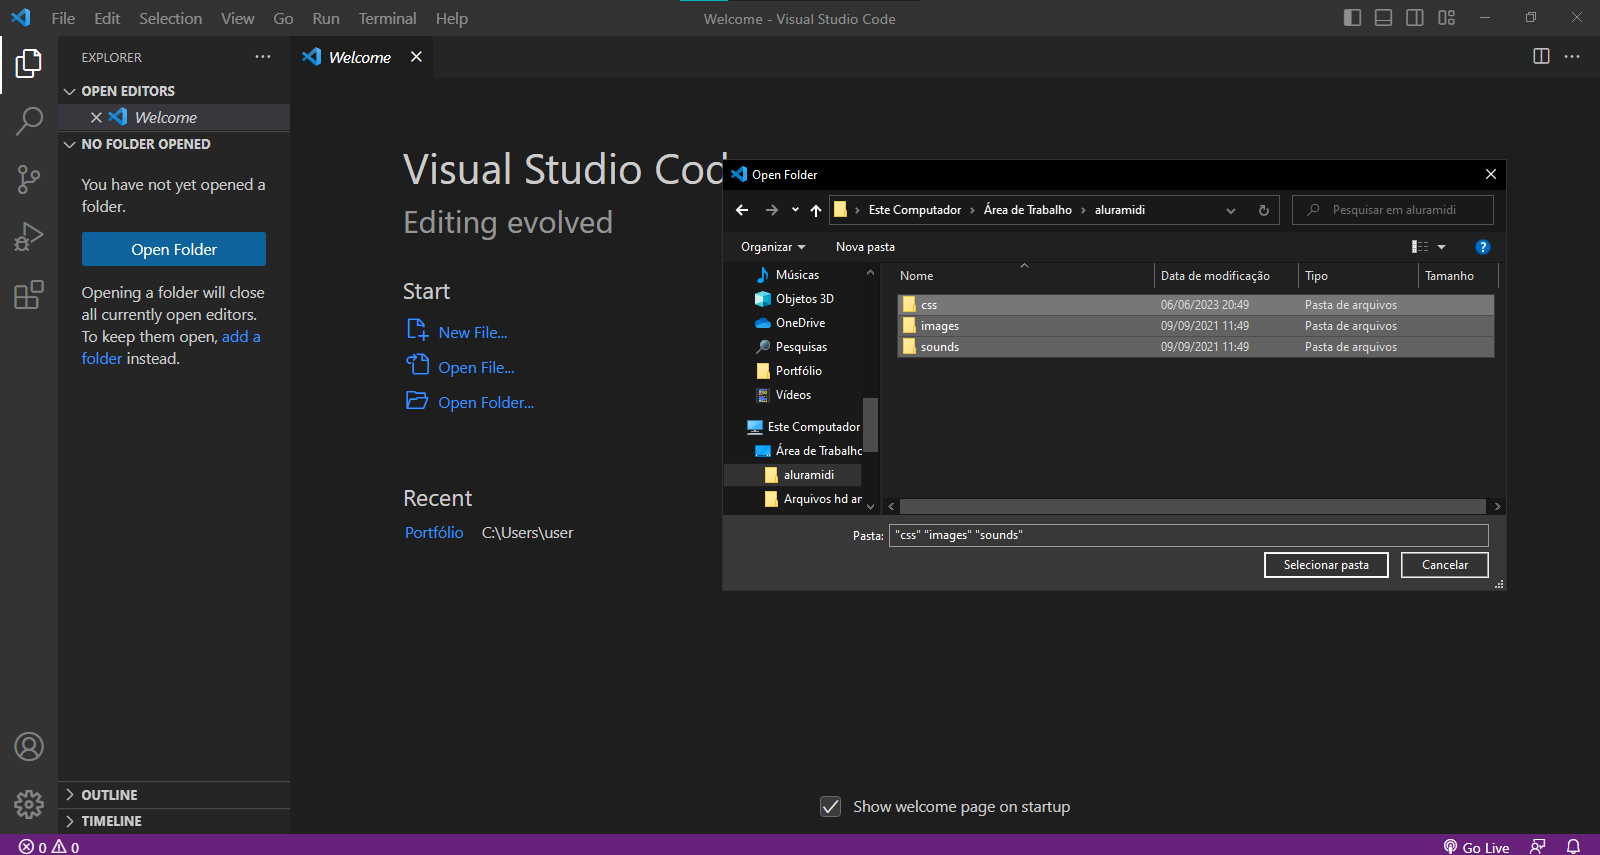Click the Open File... link

476,367
